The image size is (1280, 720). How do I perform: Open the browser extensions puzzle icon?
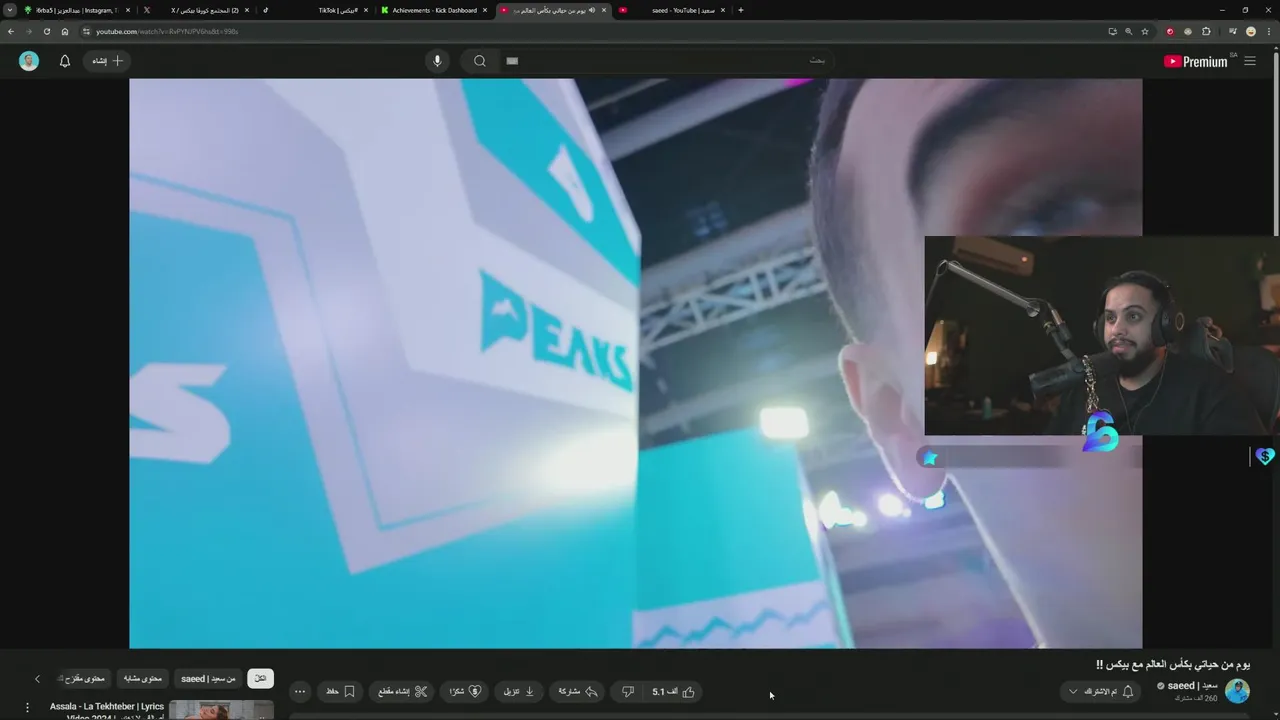1206,31
